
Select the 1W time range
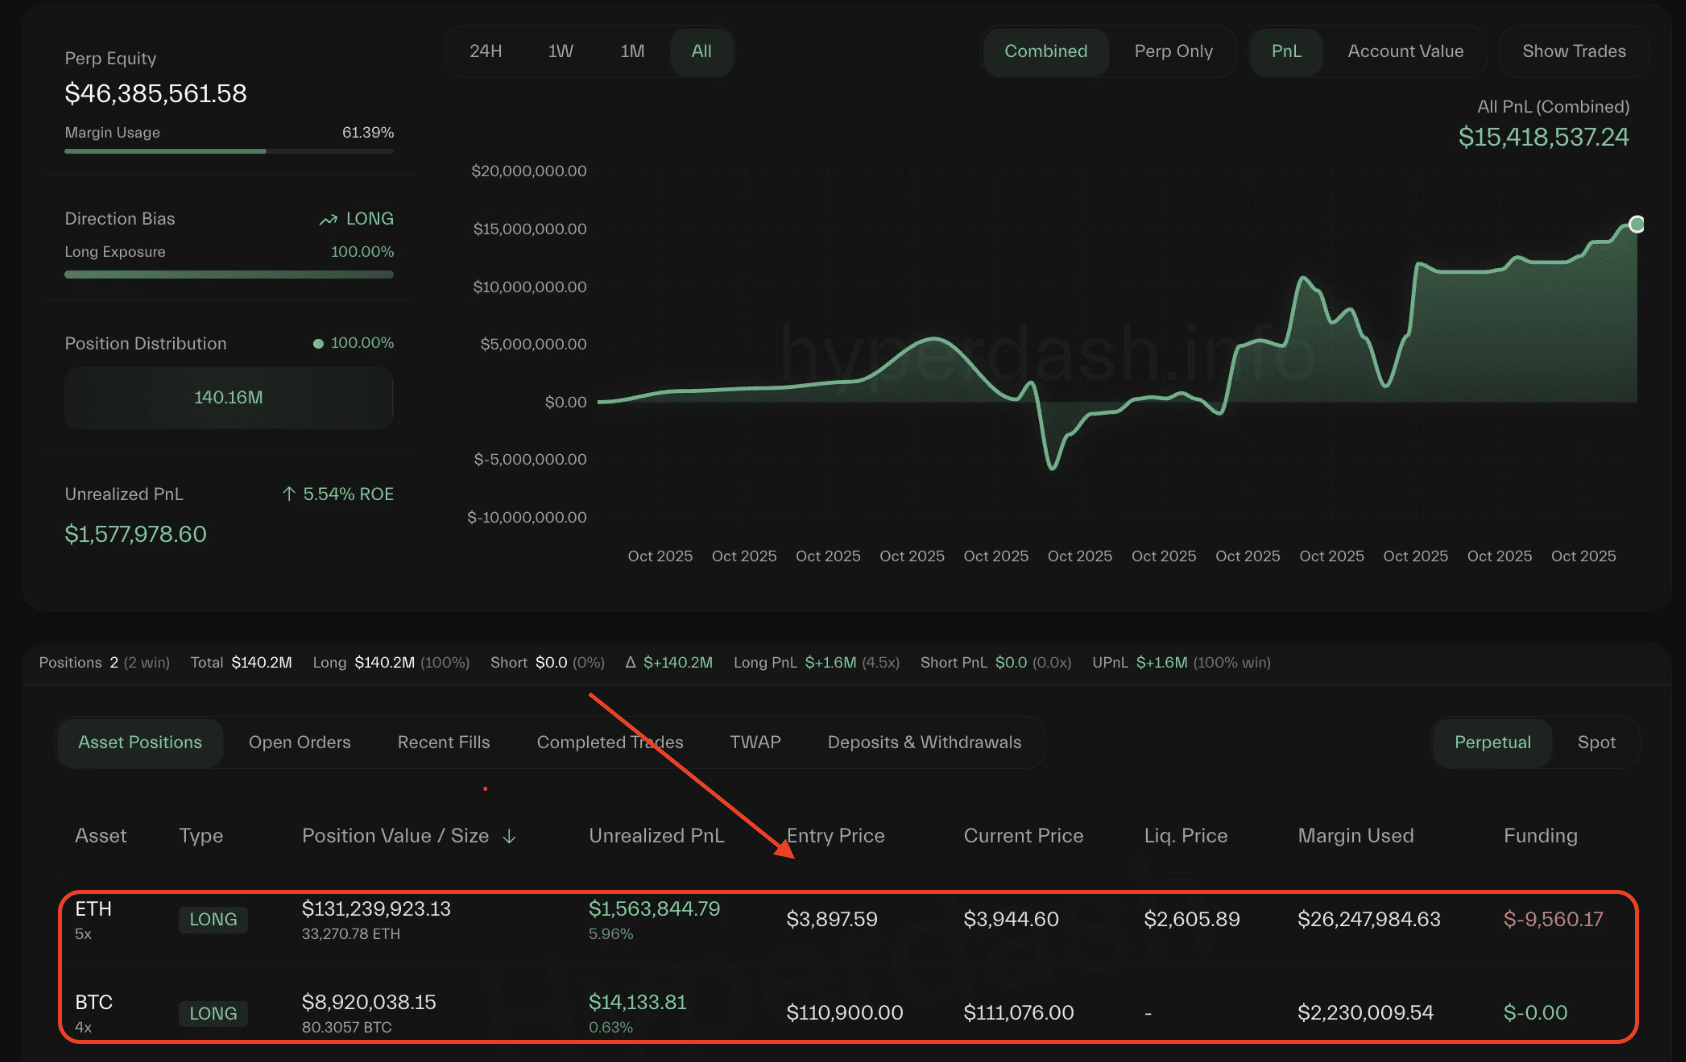click(x=560, y=51)
